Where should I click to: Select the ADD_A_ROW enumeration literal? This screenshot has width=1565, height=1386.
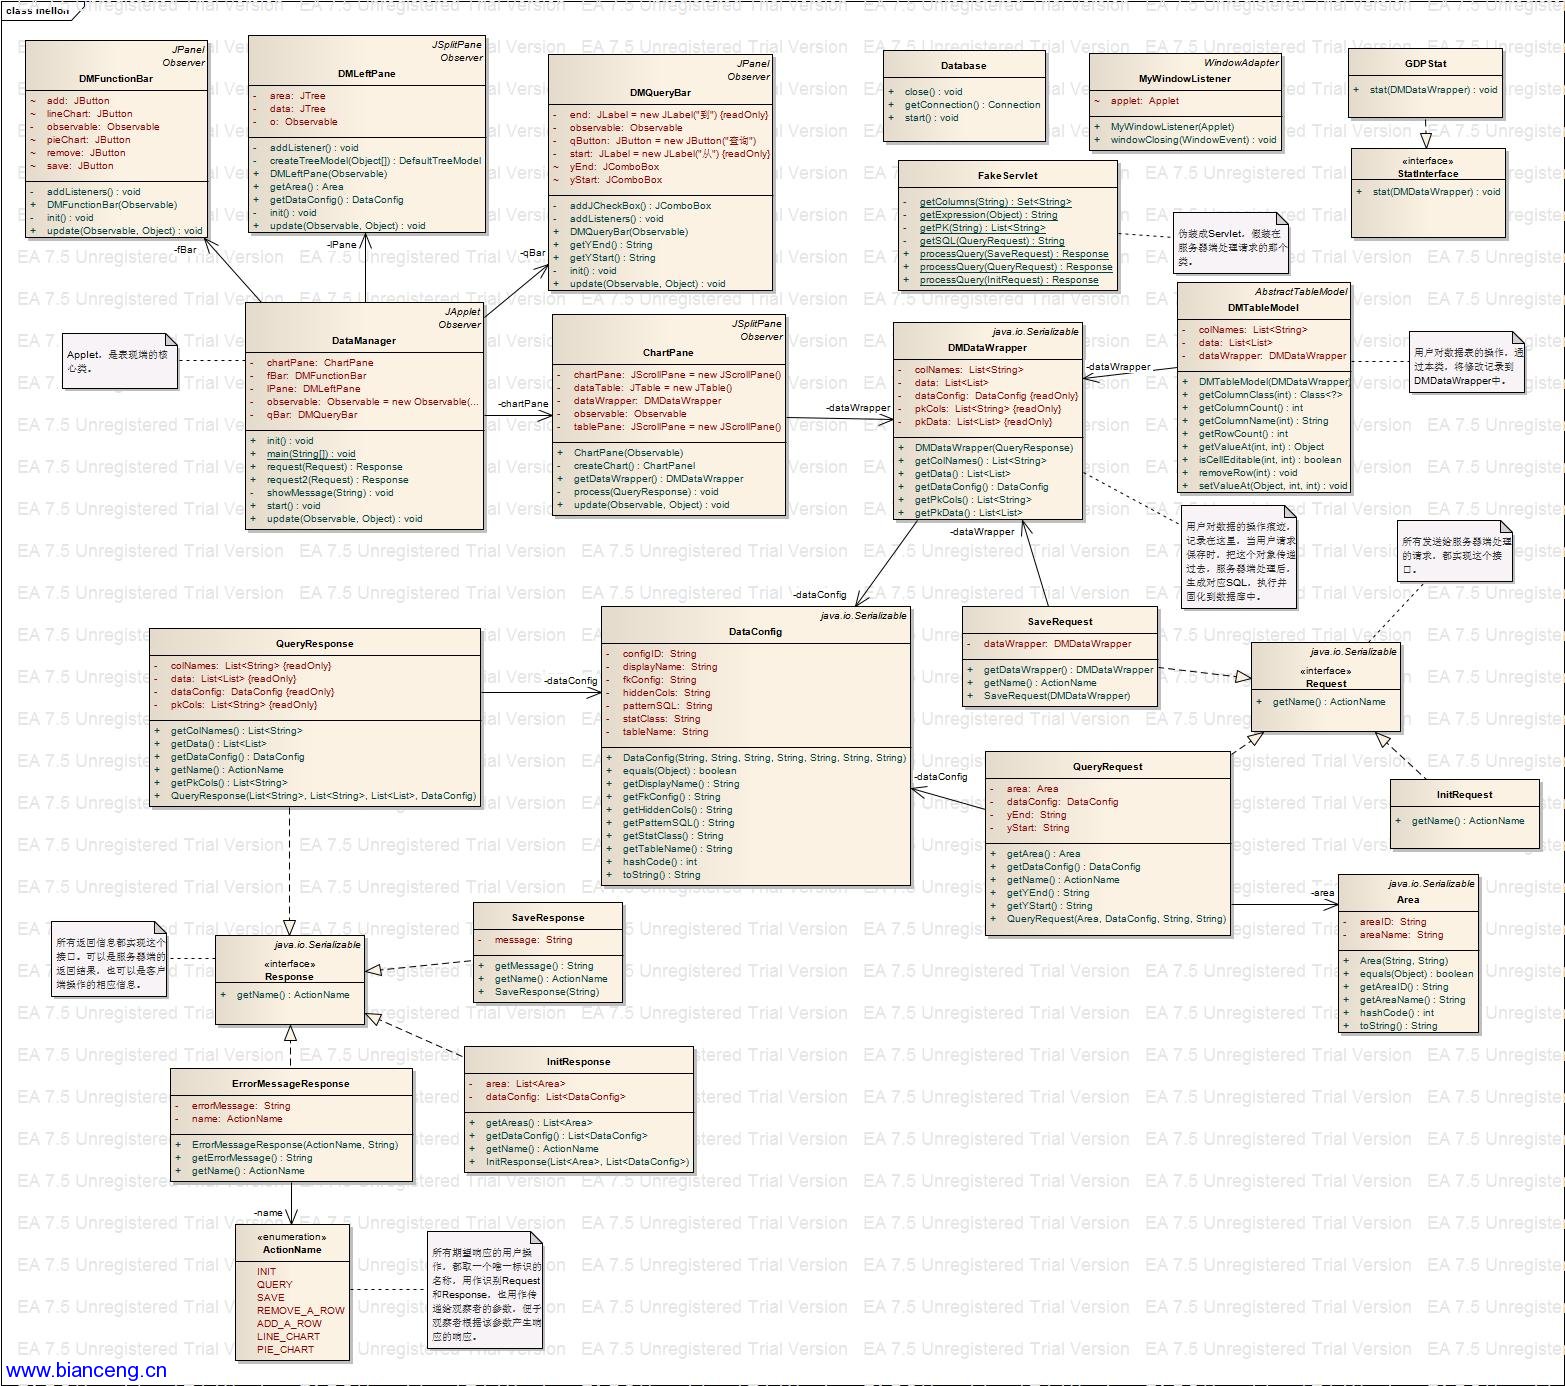pos(289,1324)
